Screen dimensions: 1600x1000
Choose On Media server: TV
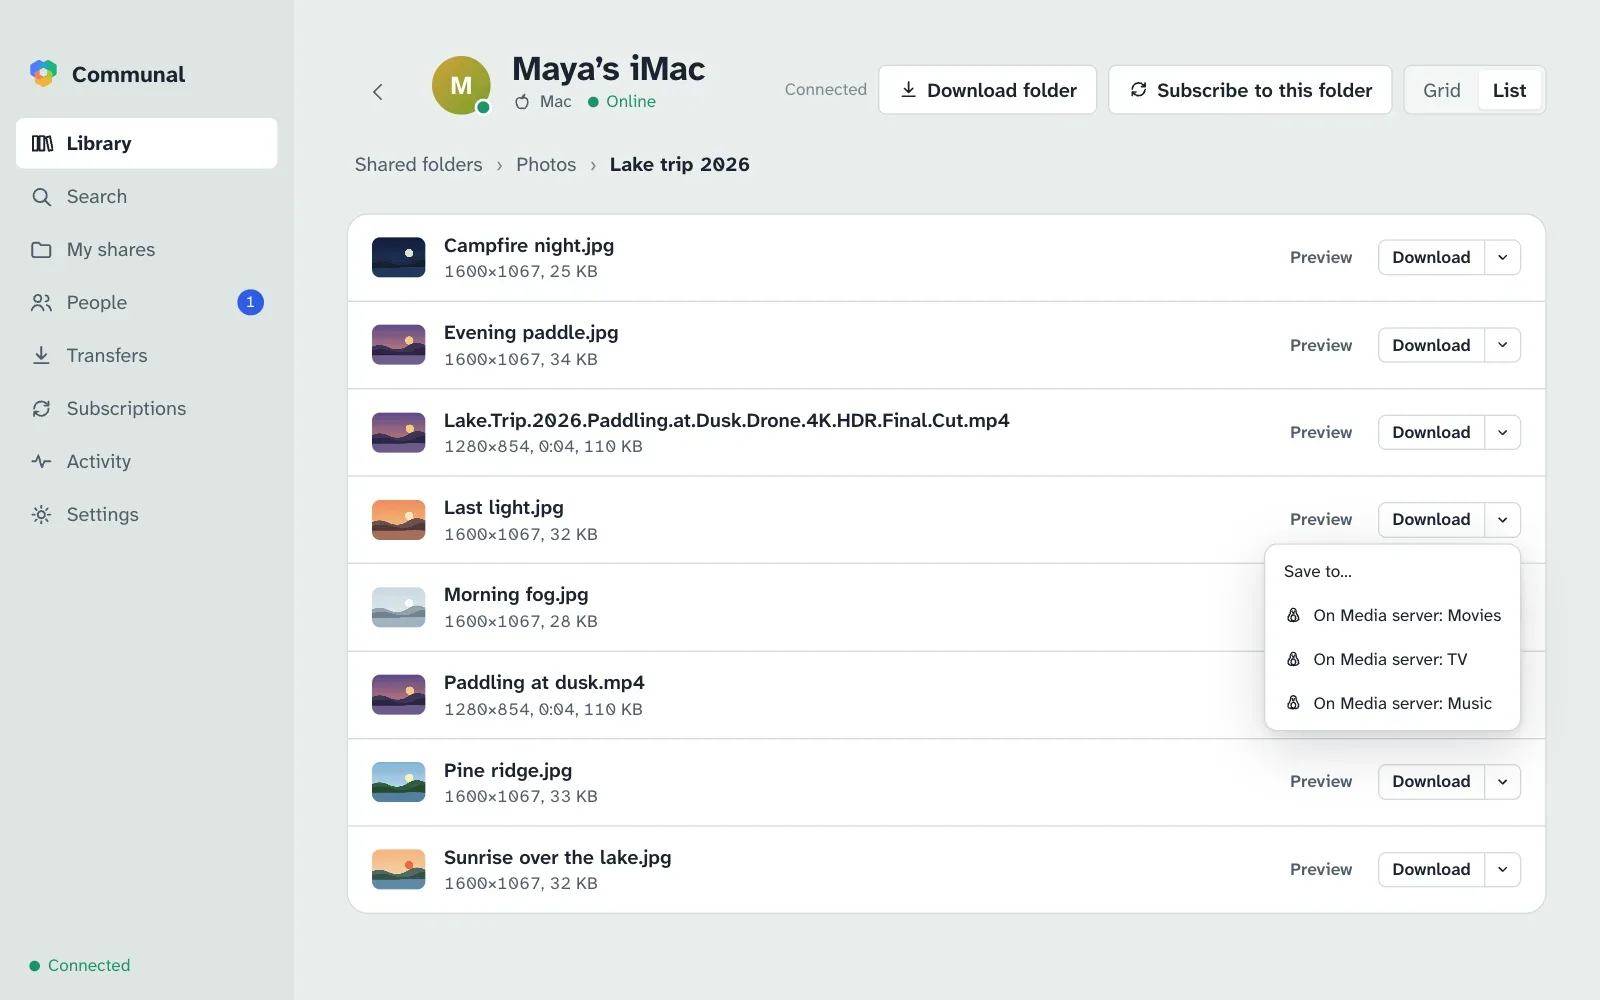click(x=1392, y=659)
